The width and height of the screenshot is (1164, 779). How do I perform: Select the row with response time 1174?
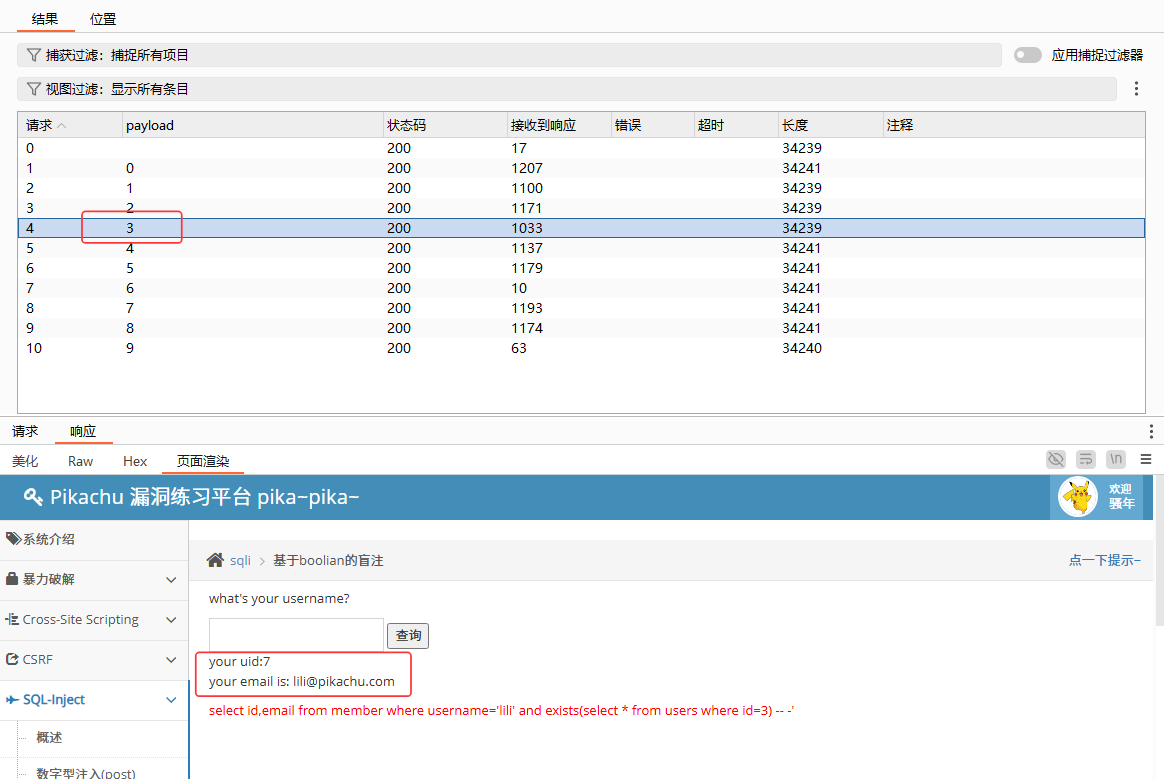[x=581, y=328]
